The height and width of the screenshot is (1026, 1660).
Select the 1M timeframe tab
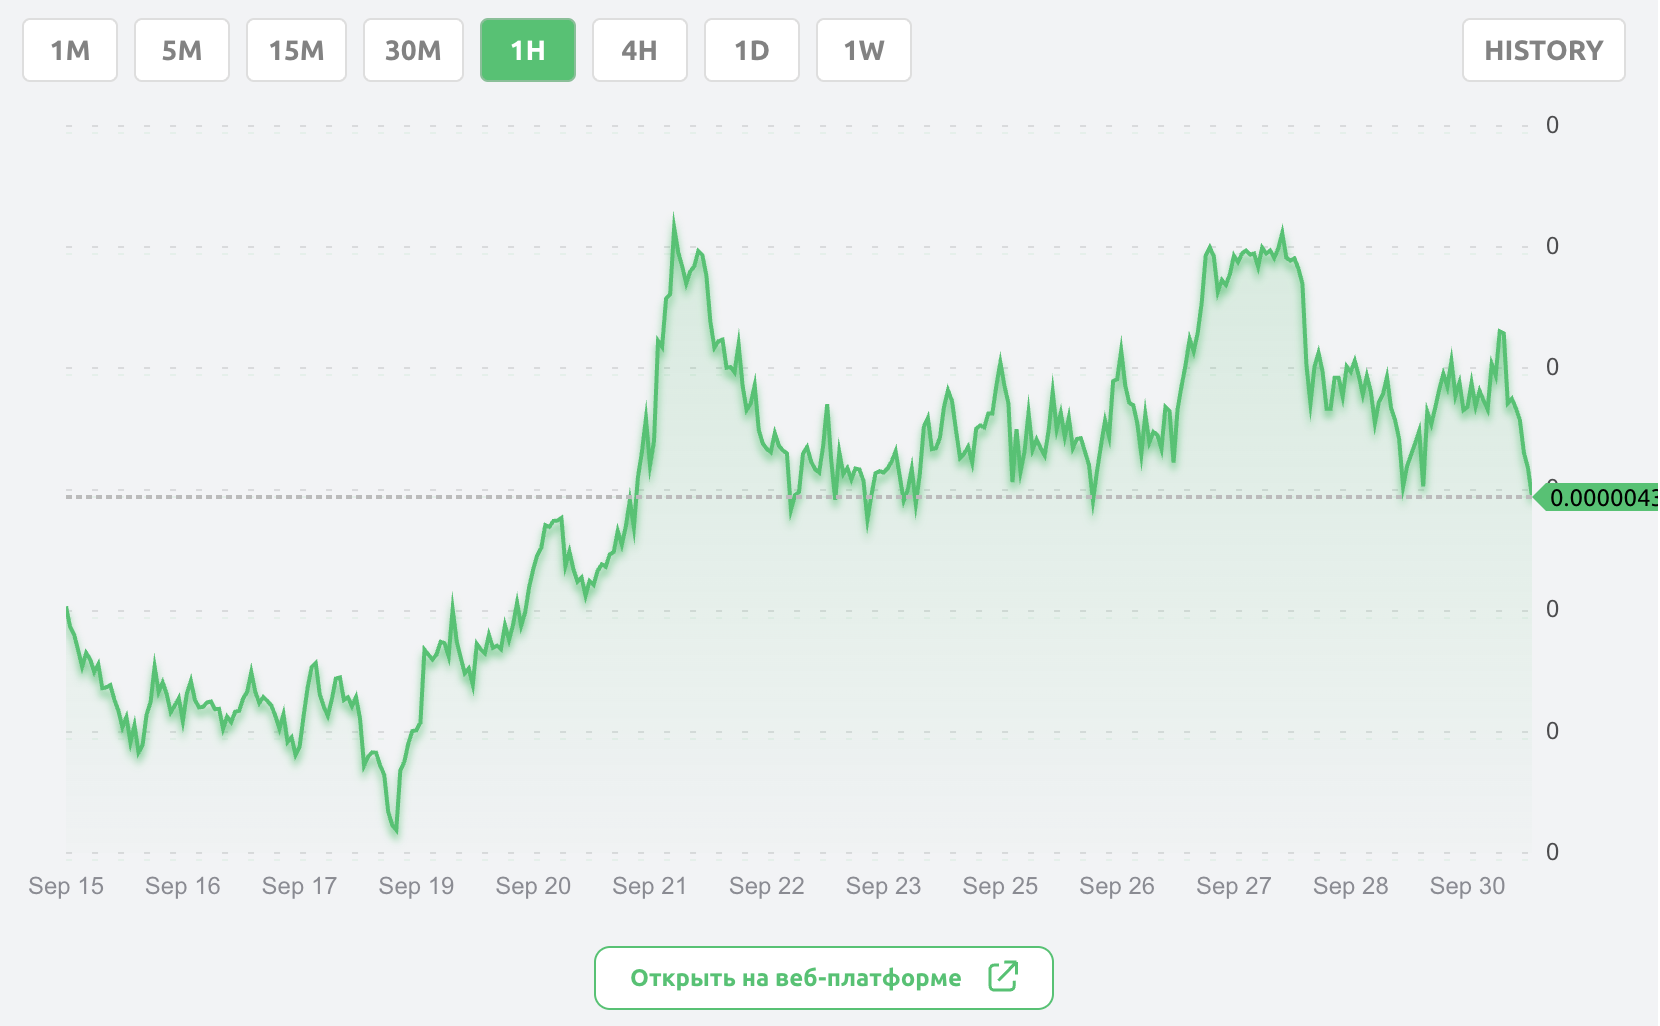click(x=70, y=50)
